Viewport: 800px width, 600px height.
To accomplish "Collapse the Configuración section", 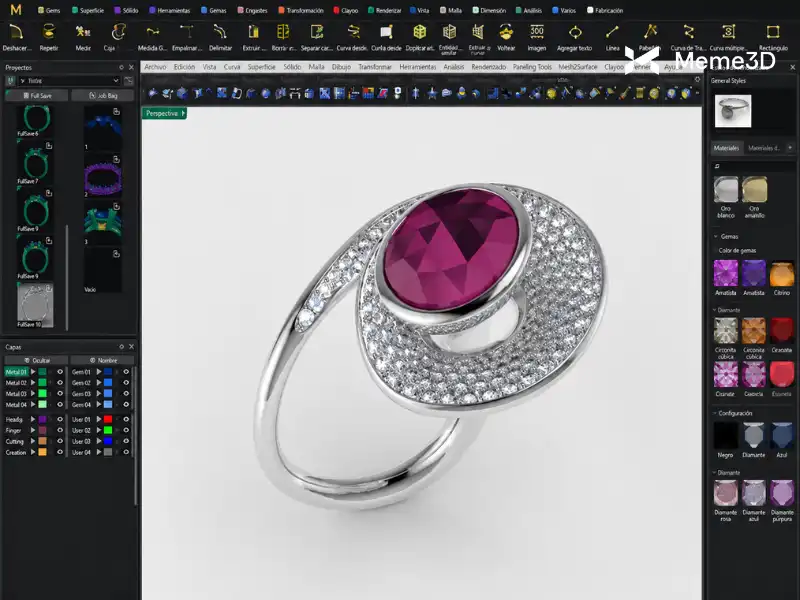I will coord(714,413).
